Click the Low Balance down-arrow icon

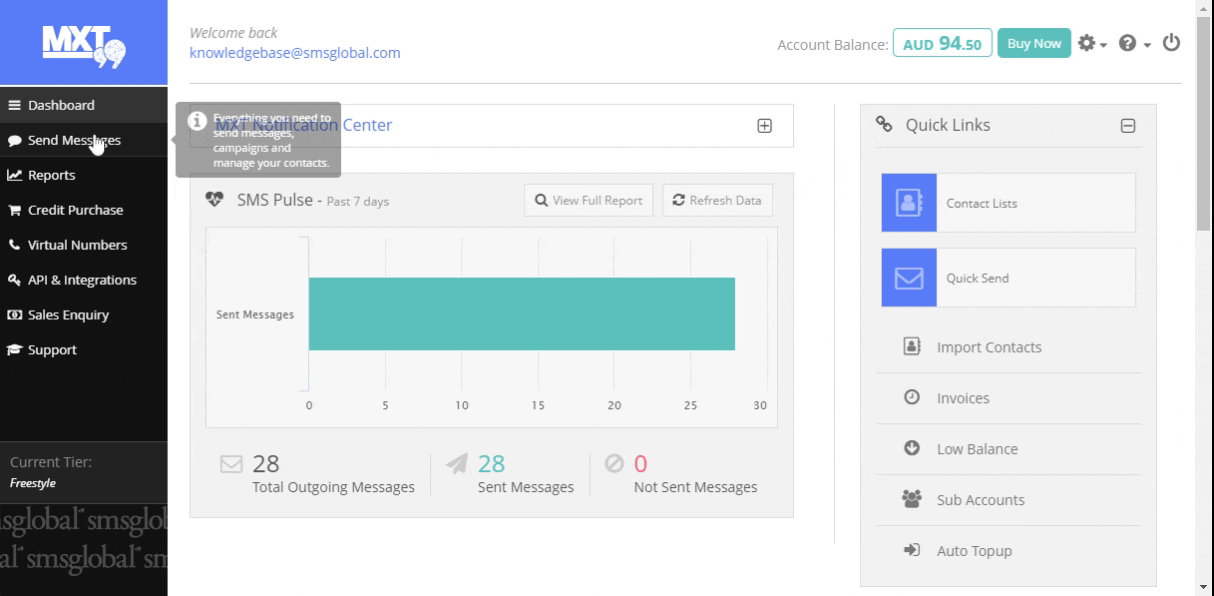click(911, 449)
